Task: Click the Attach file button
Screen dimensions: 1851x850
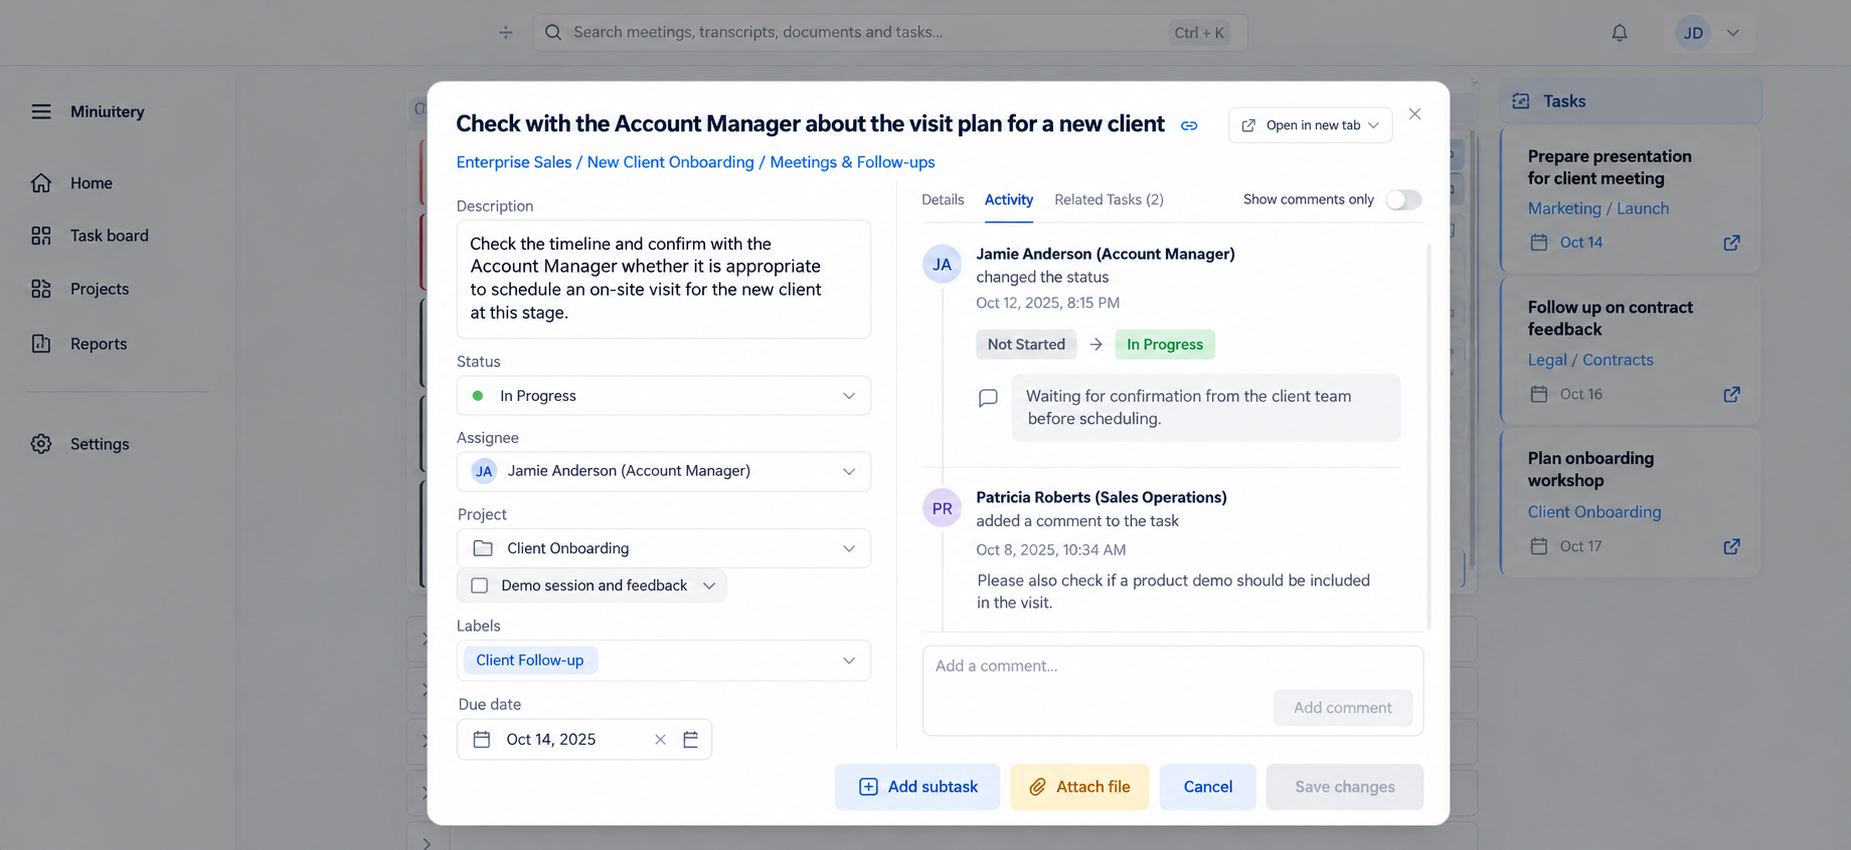Action: pyautogui.click(x=1079, y=787)
